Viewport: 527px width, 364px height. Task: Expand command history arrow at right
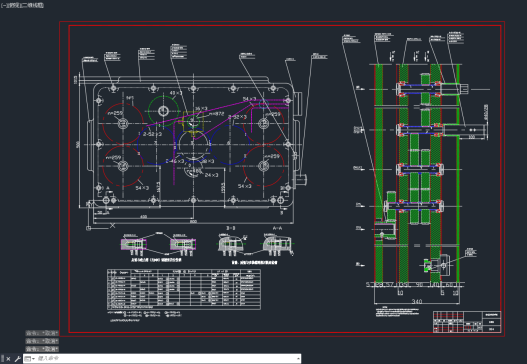pyautogui.click(x=298, y=359)
